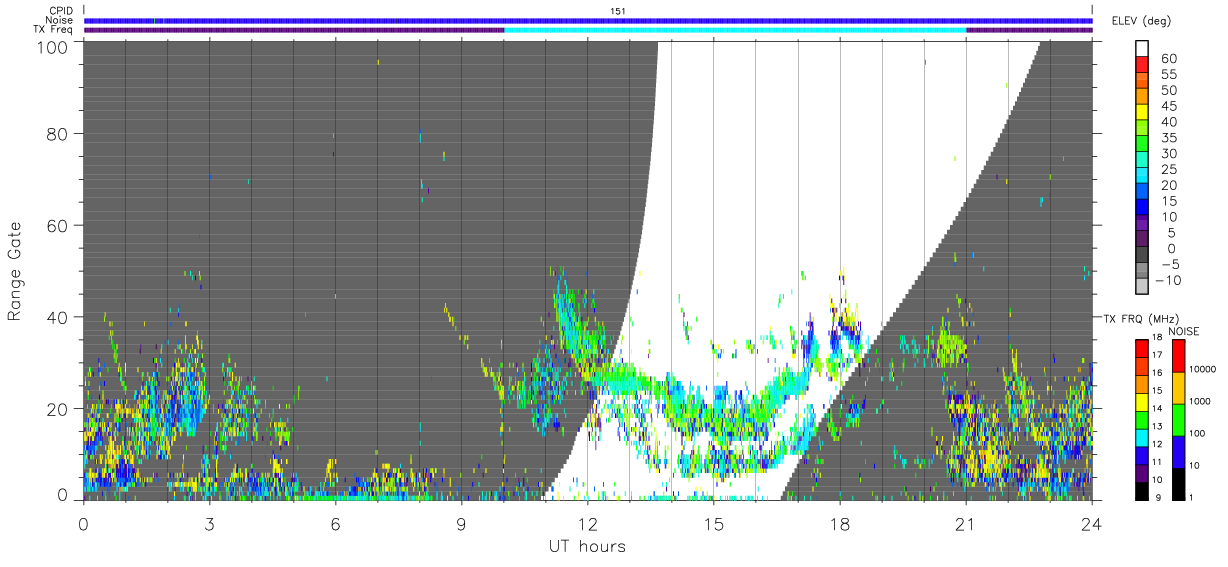This screenshot has height=567, width=1228.
Task: Click the 80 tick on the Range Gate axis
Action: click(x=57, y=133)
